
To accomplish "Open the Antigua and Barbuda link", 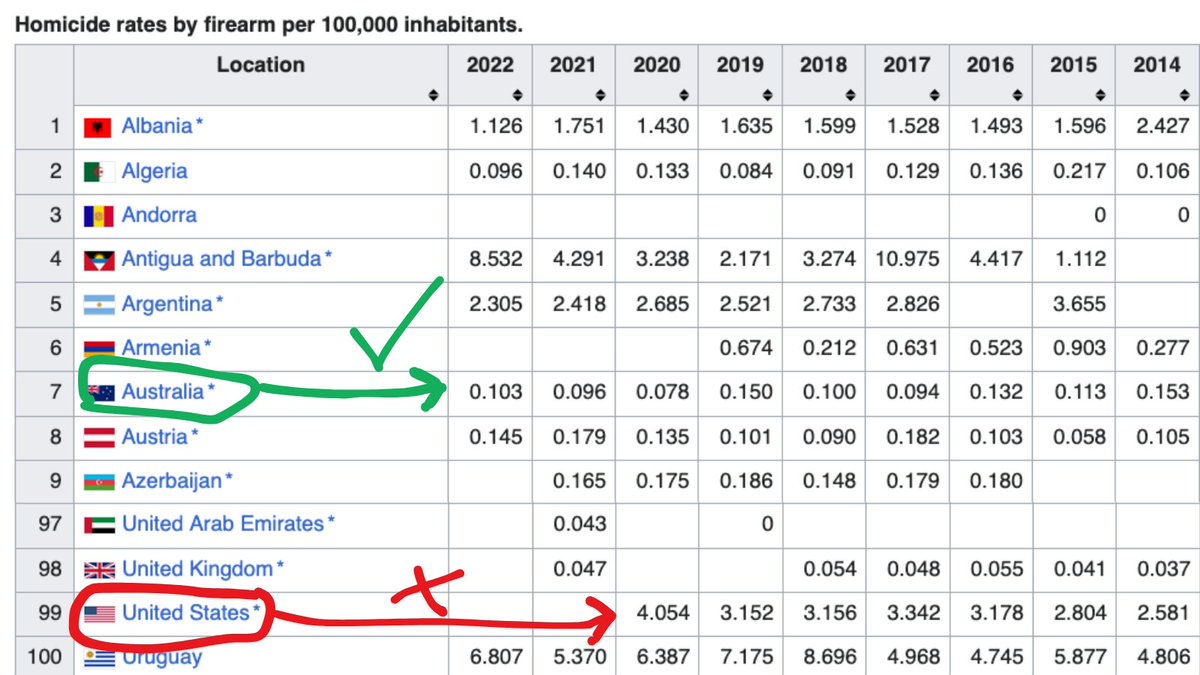I will coord(221,259).
